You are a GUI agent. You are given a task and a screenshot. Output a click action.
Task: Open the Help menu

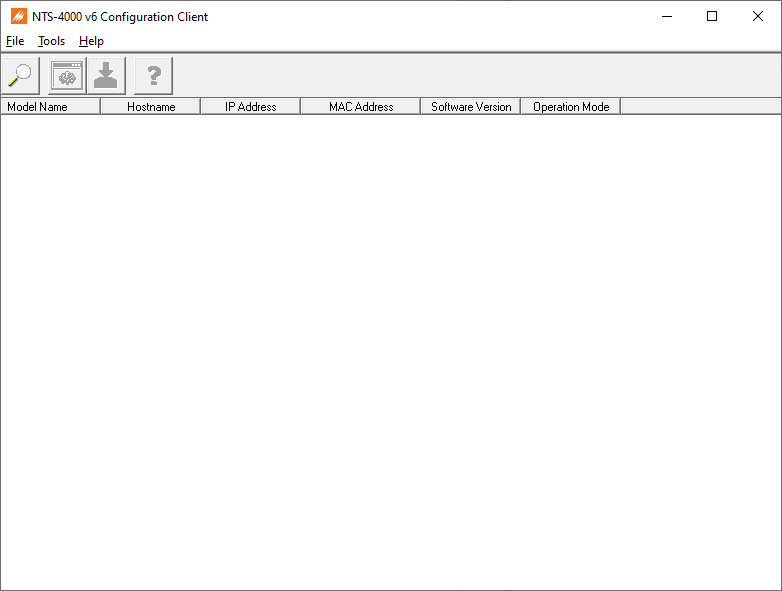point(91,41)
